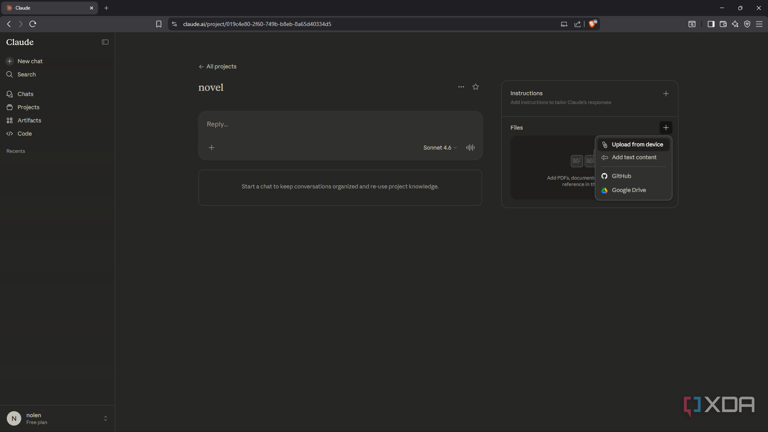Image resolution: width=768 pixels, height=432 pixels.
Task: Select Google Drive from the files menu
Action: click(633, 190)
